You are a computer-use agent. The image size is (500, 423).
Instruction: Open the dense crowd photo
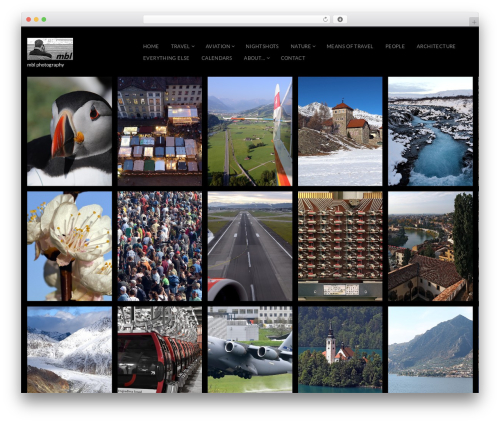pyautogui.click(x=160, y=246)
